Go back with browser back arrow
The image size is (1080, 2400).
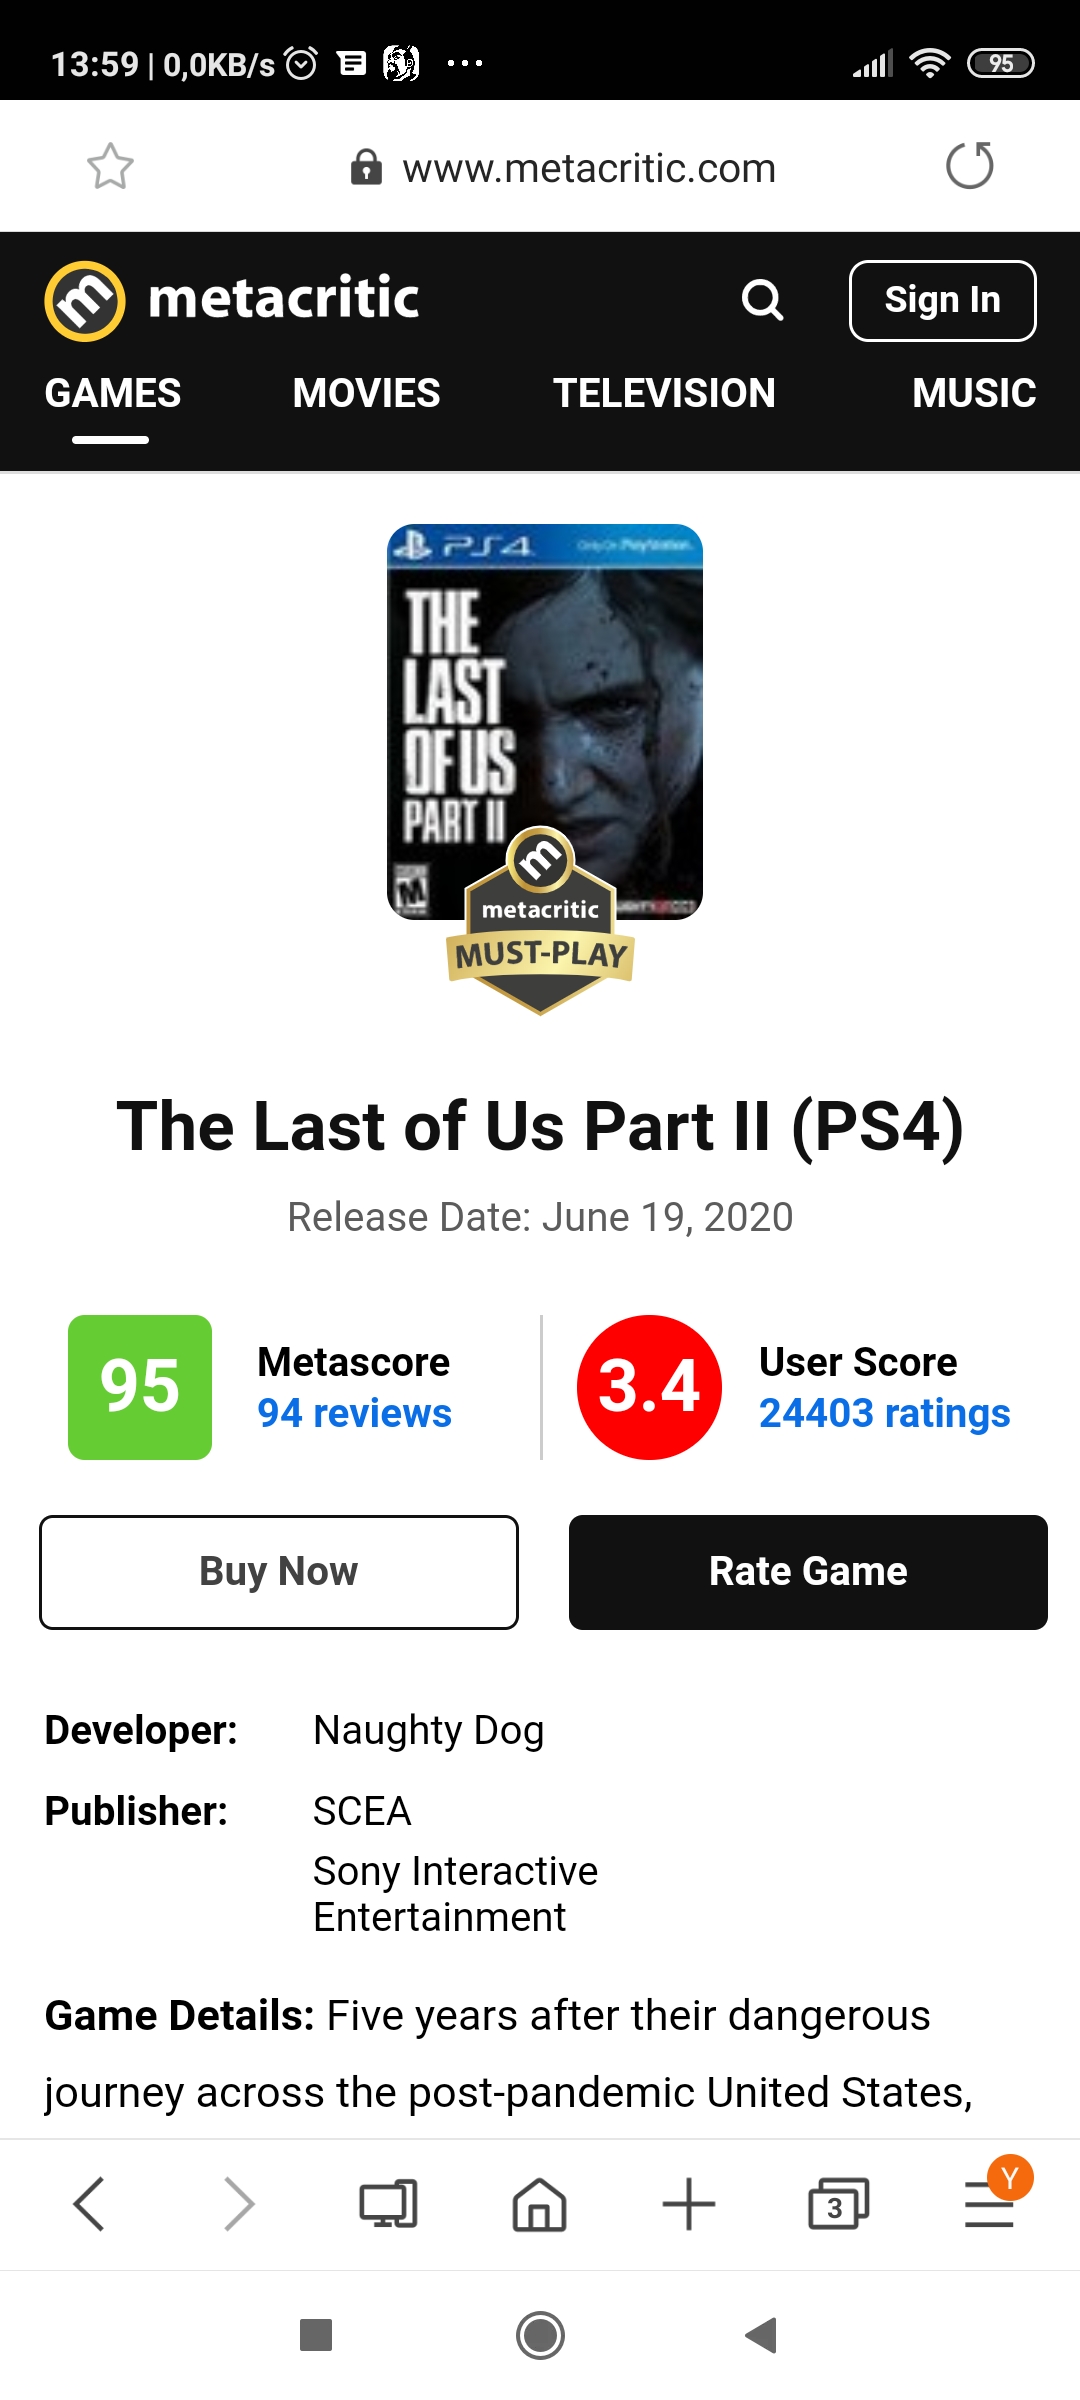pos(89,2204)
